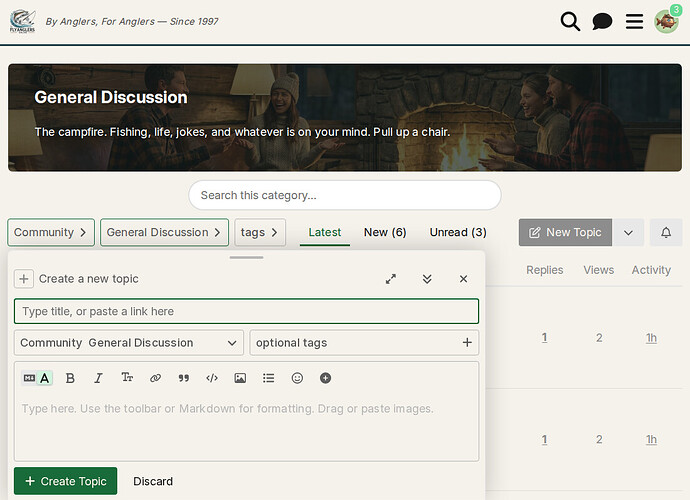This screenshot has width=690, height=500.
Task: Switch to the New (6) tab
Action: coord(385,232)
